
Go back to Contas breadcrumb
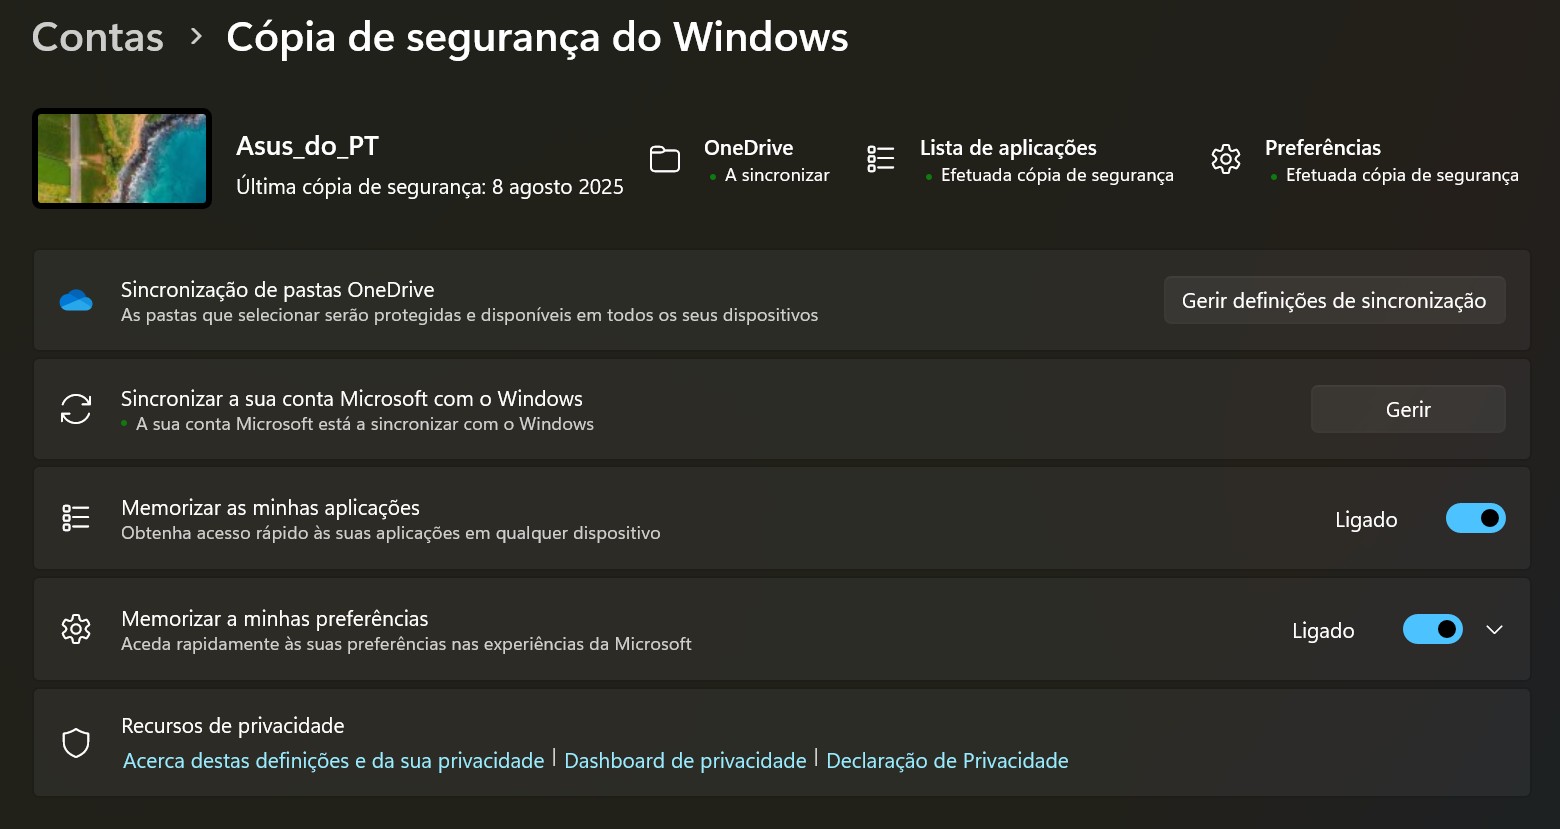pos(98,38)
